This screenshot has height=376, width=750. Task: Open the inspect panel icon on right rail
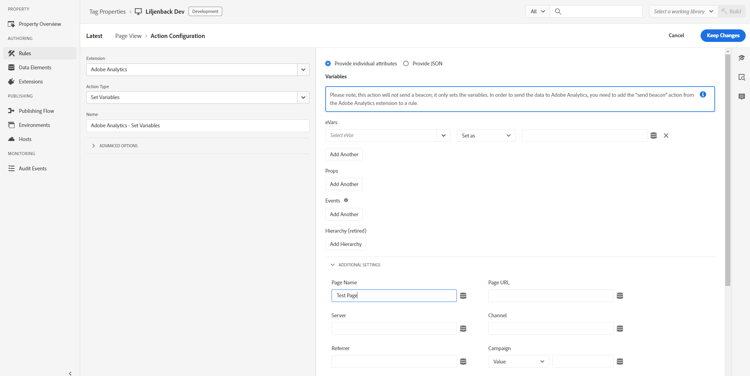pos(741,77)
